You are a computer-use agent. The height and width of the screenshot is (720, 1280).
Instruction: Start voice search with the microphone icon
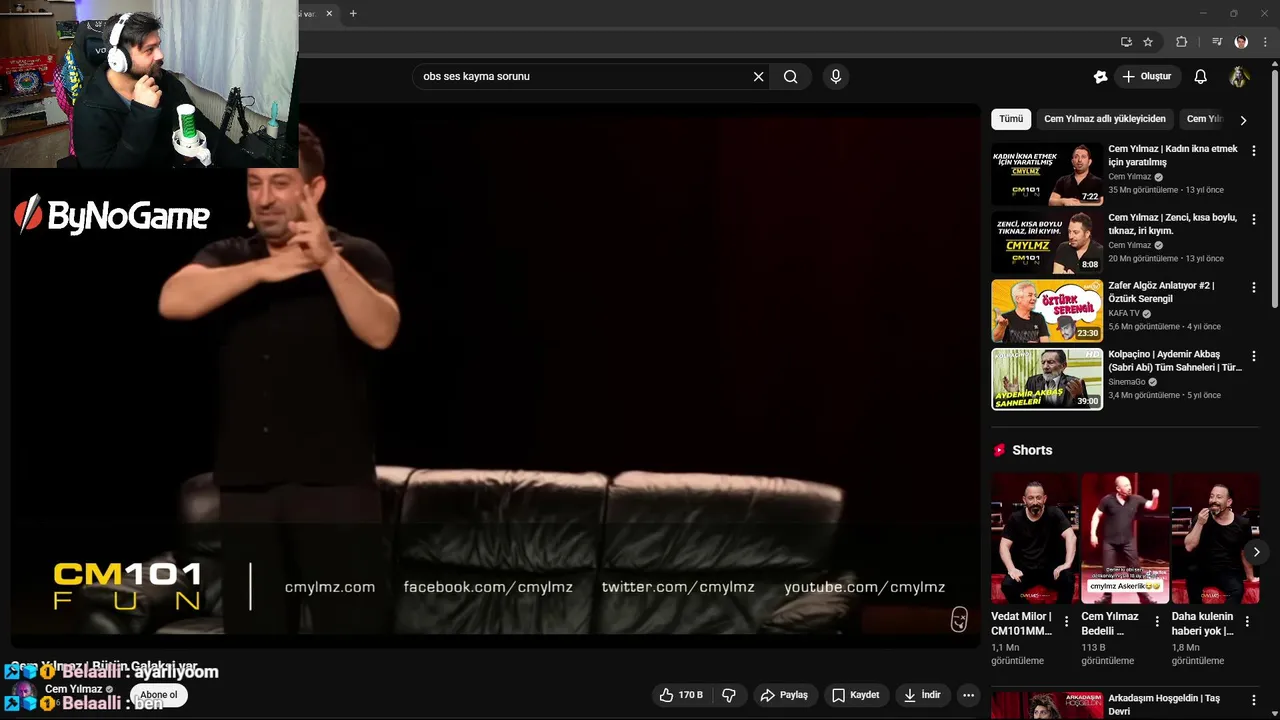coord(836,76)
